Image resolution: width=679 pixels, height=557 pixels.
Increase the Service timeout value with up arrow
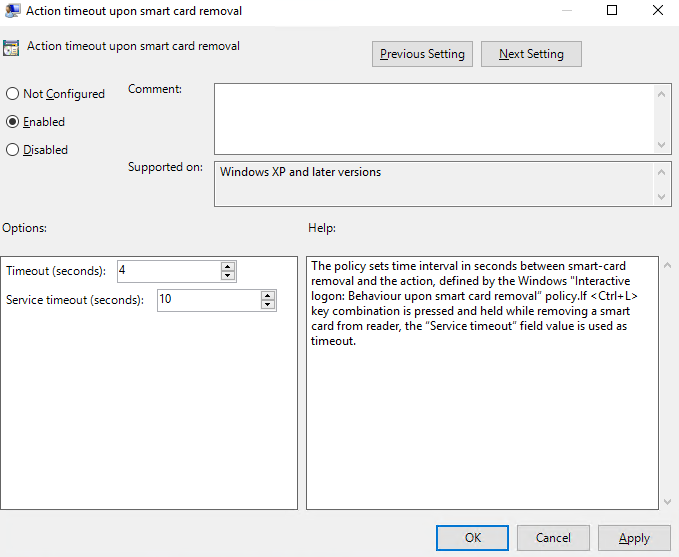click(x=268, y=296)
